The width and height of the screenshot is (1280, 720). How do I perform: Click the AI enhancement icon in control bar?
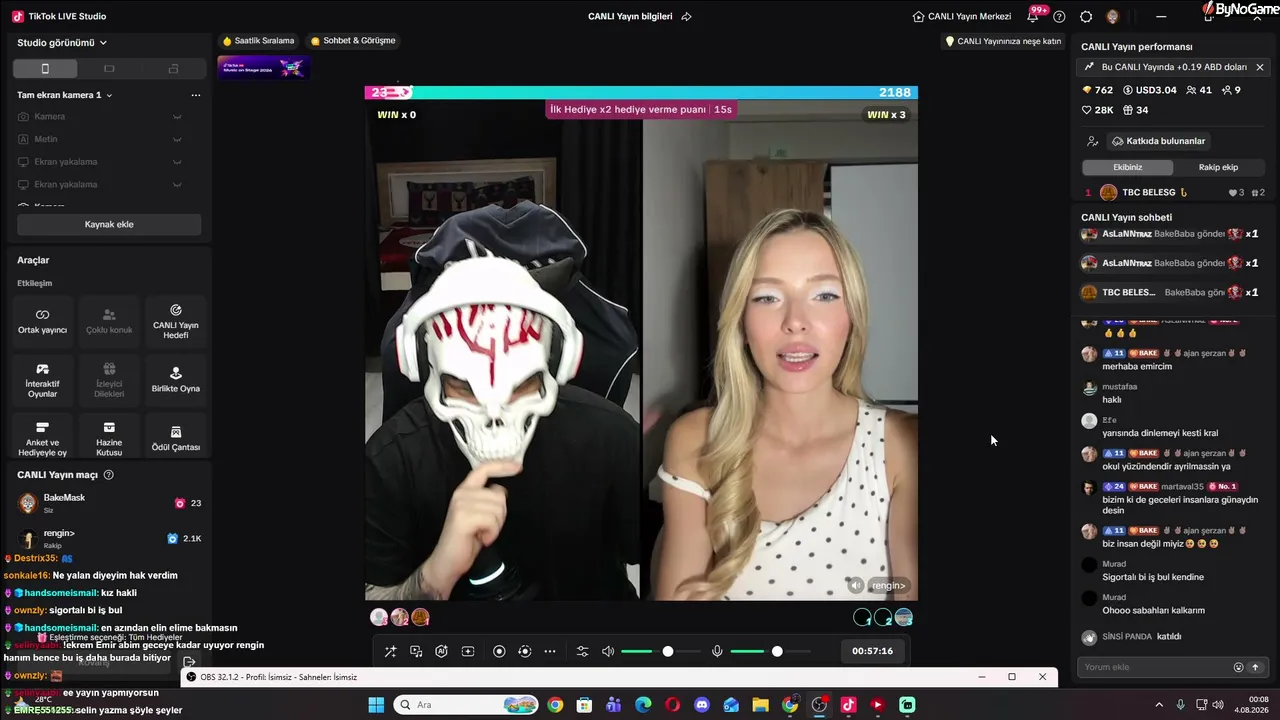[x=441, y=652]
